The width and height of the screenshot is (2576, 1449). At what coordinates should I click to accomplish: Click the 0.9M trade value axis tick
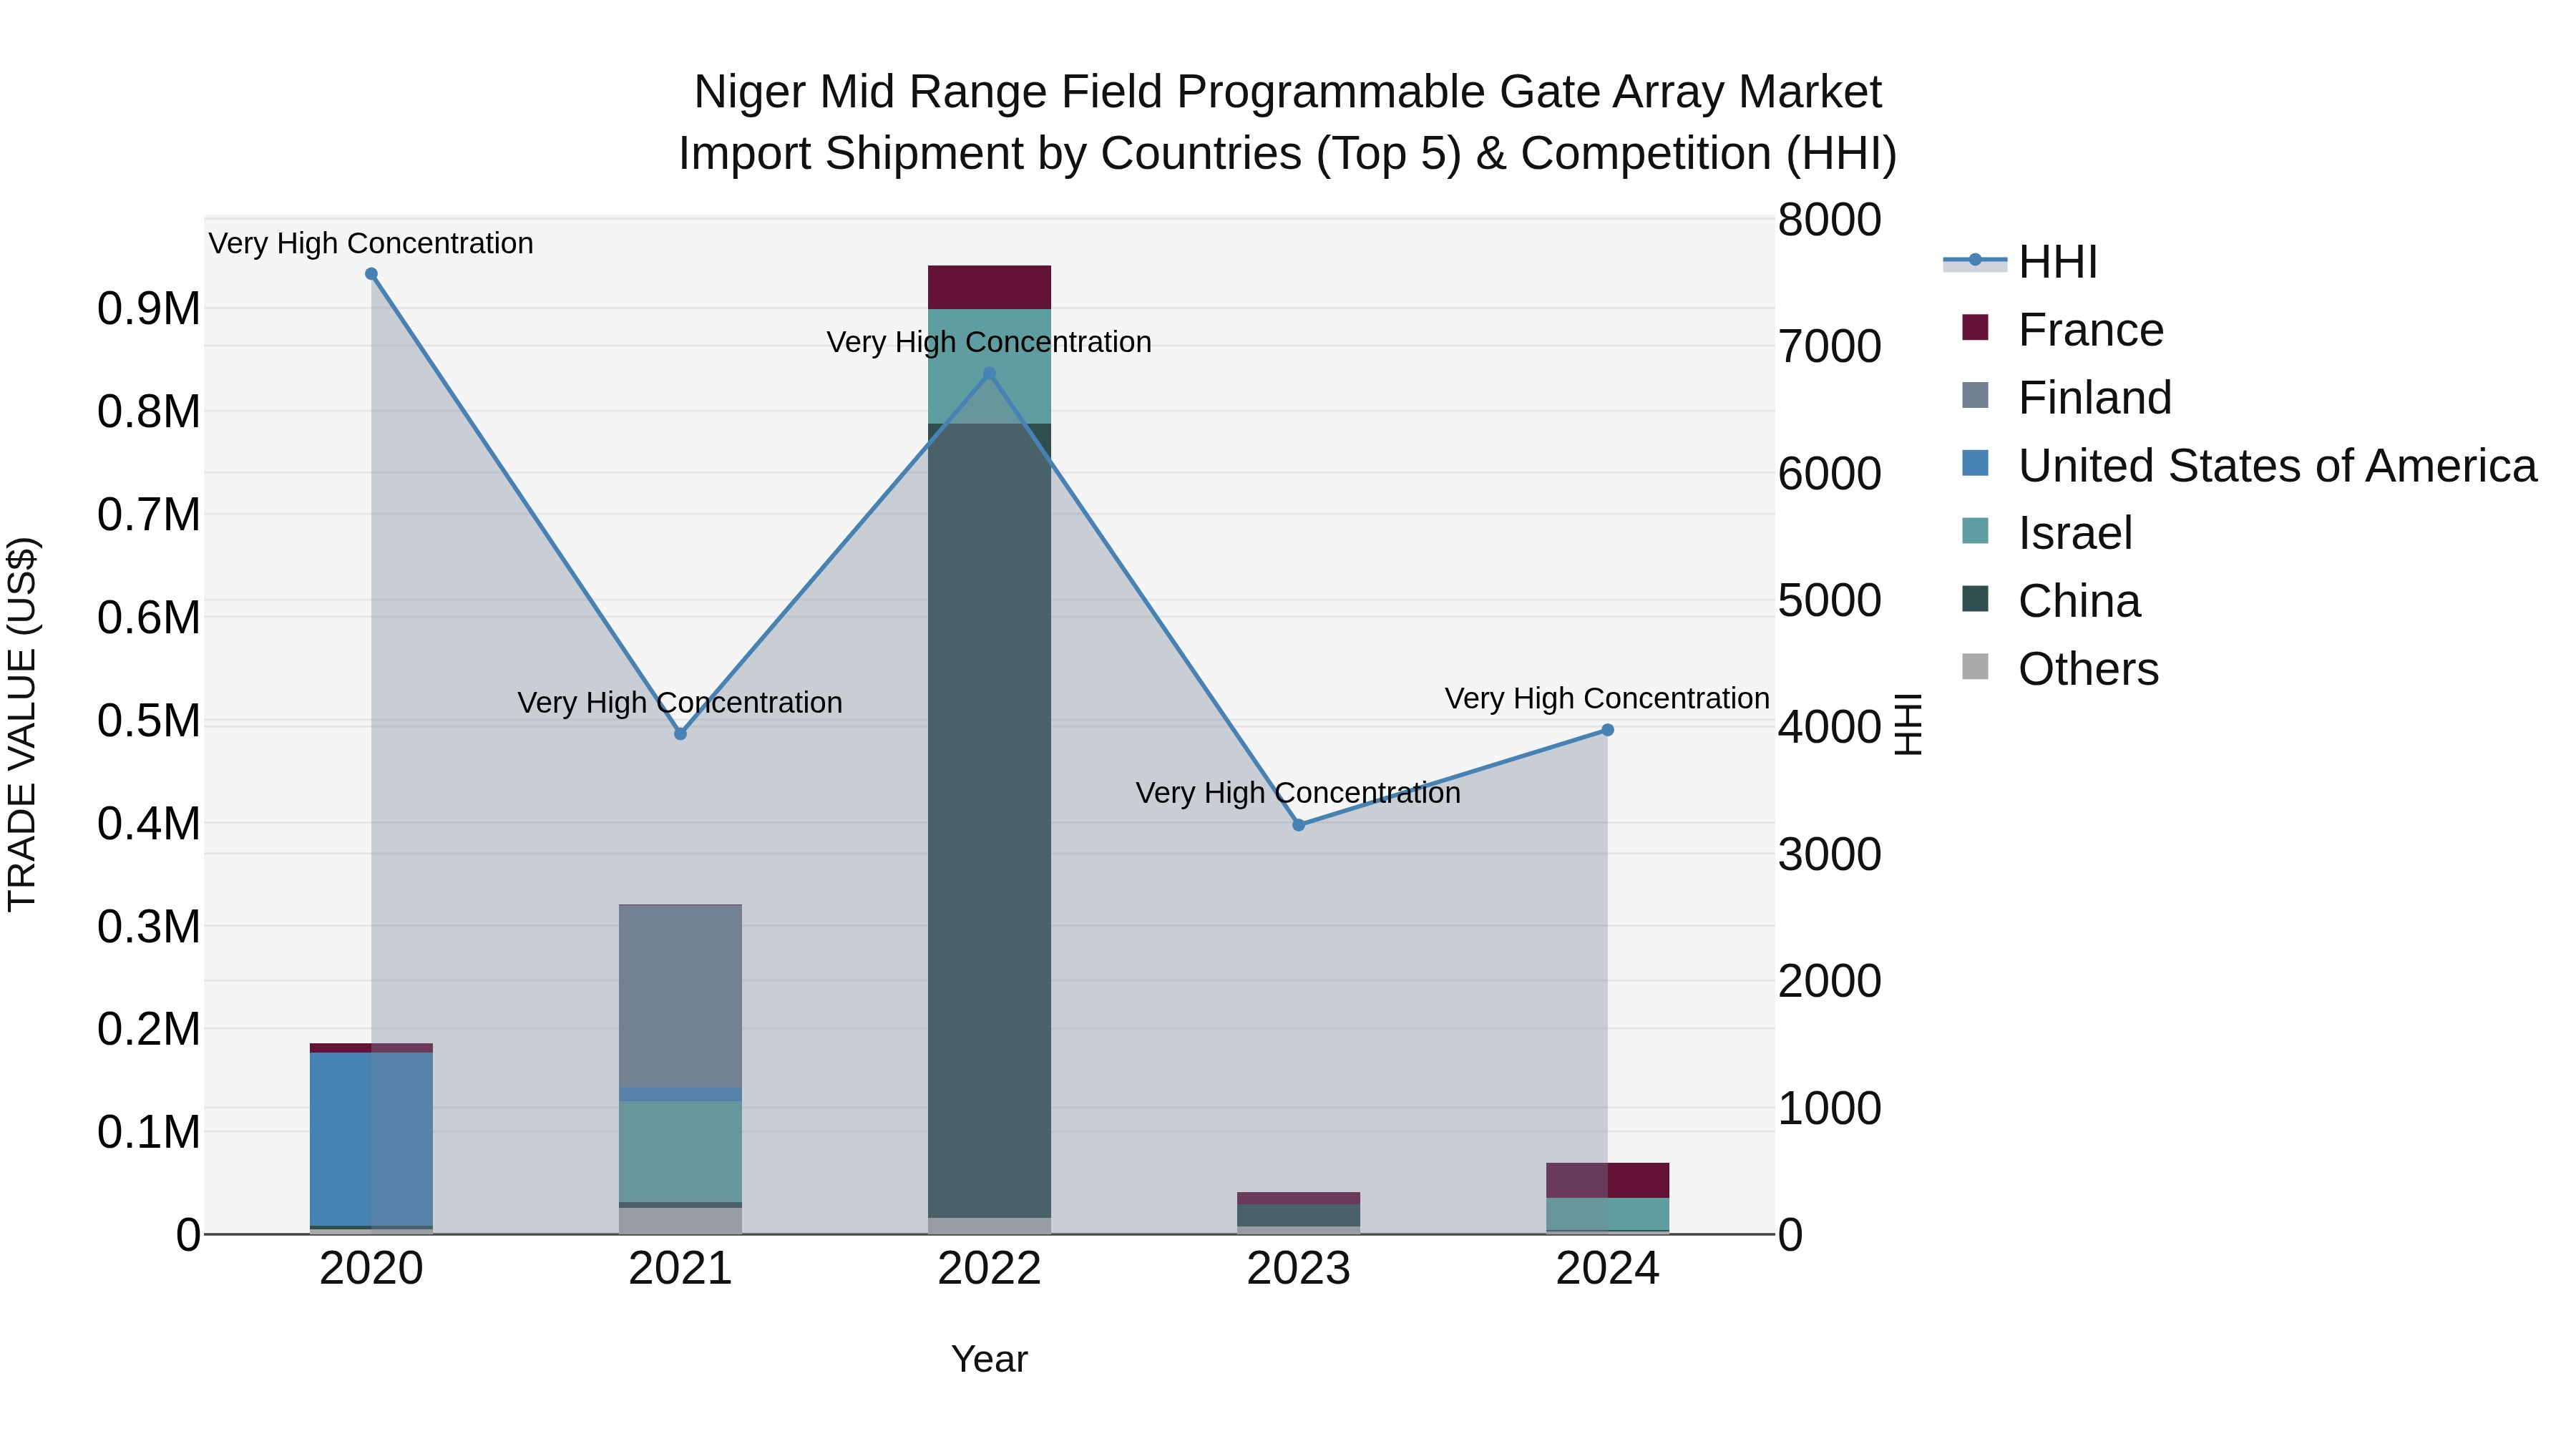tap(149, 309)
